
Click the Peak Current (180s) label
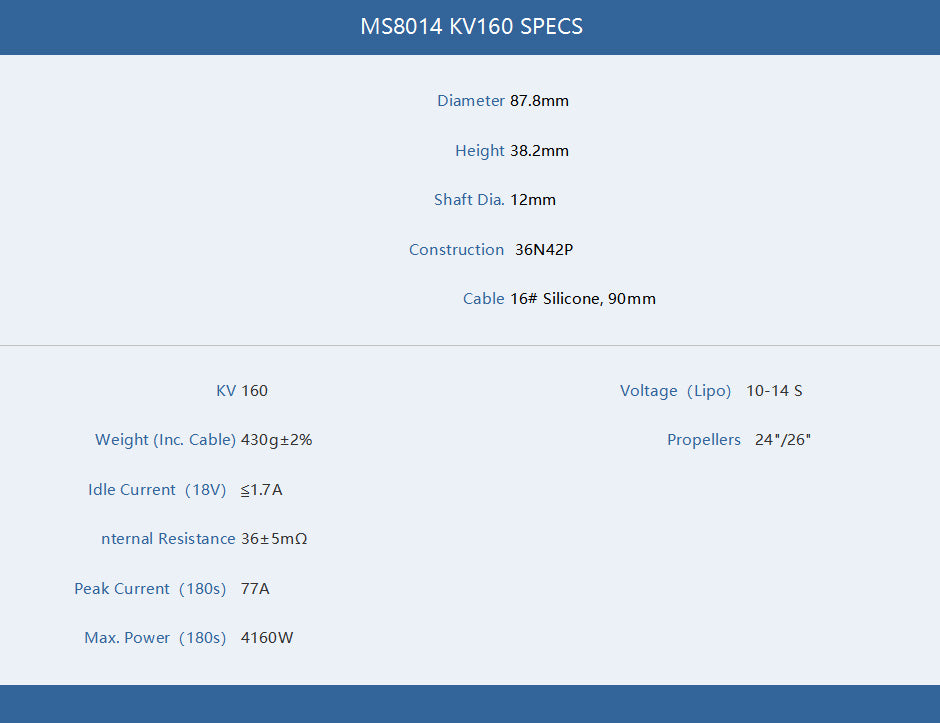click(x=150, y=589)
